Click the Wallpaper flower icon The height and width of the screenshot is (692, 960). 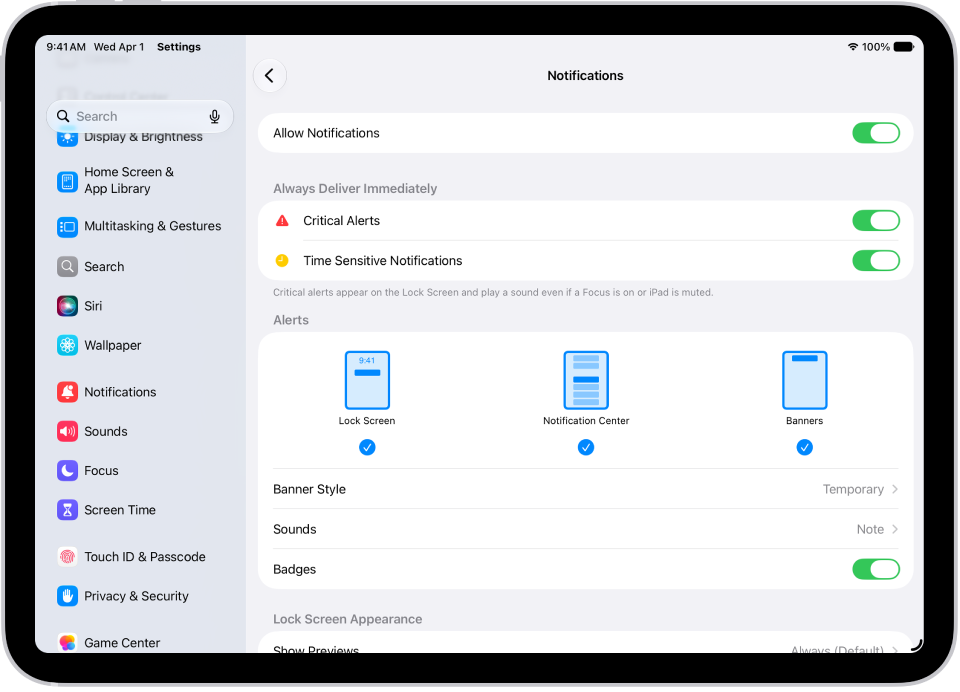67,345
